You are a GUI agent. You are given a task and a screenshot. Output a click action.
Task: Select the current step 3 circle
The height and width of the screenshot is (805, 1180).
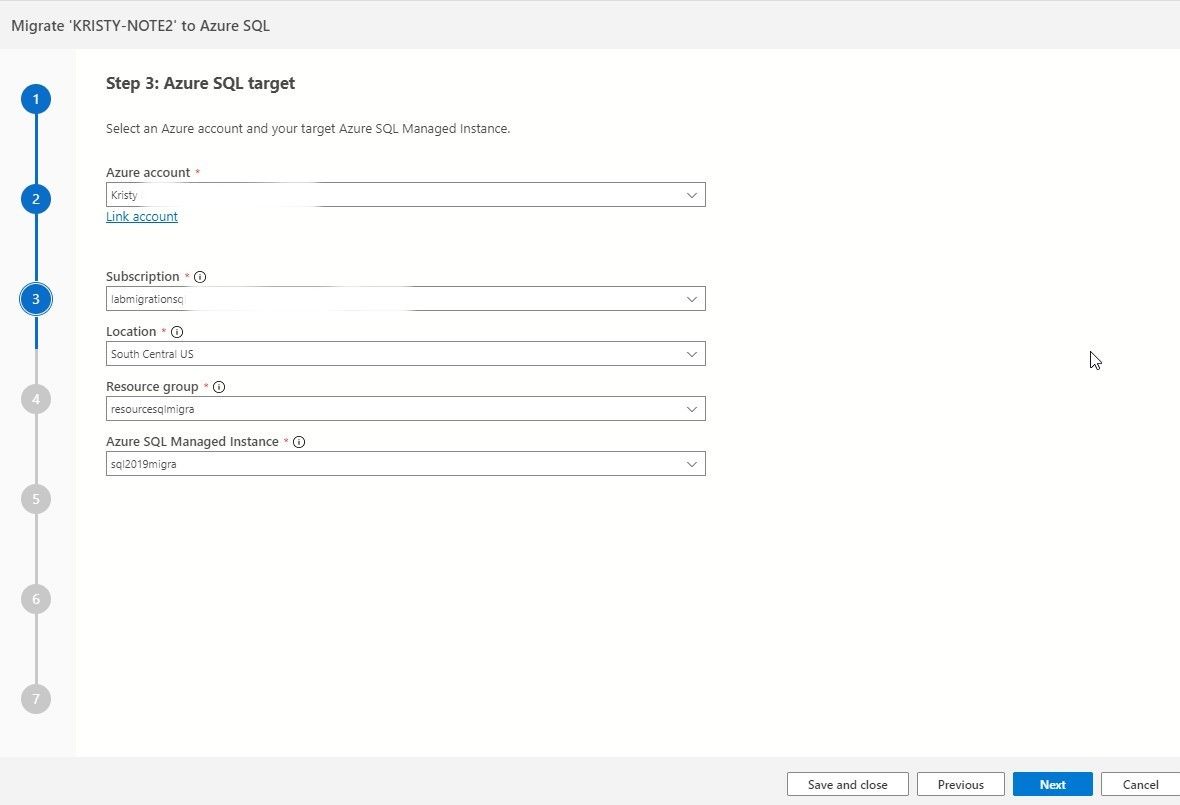coord(35,299)
